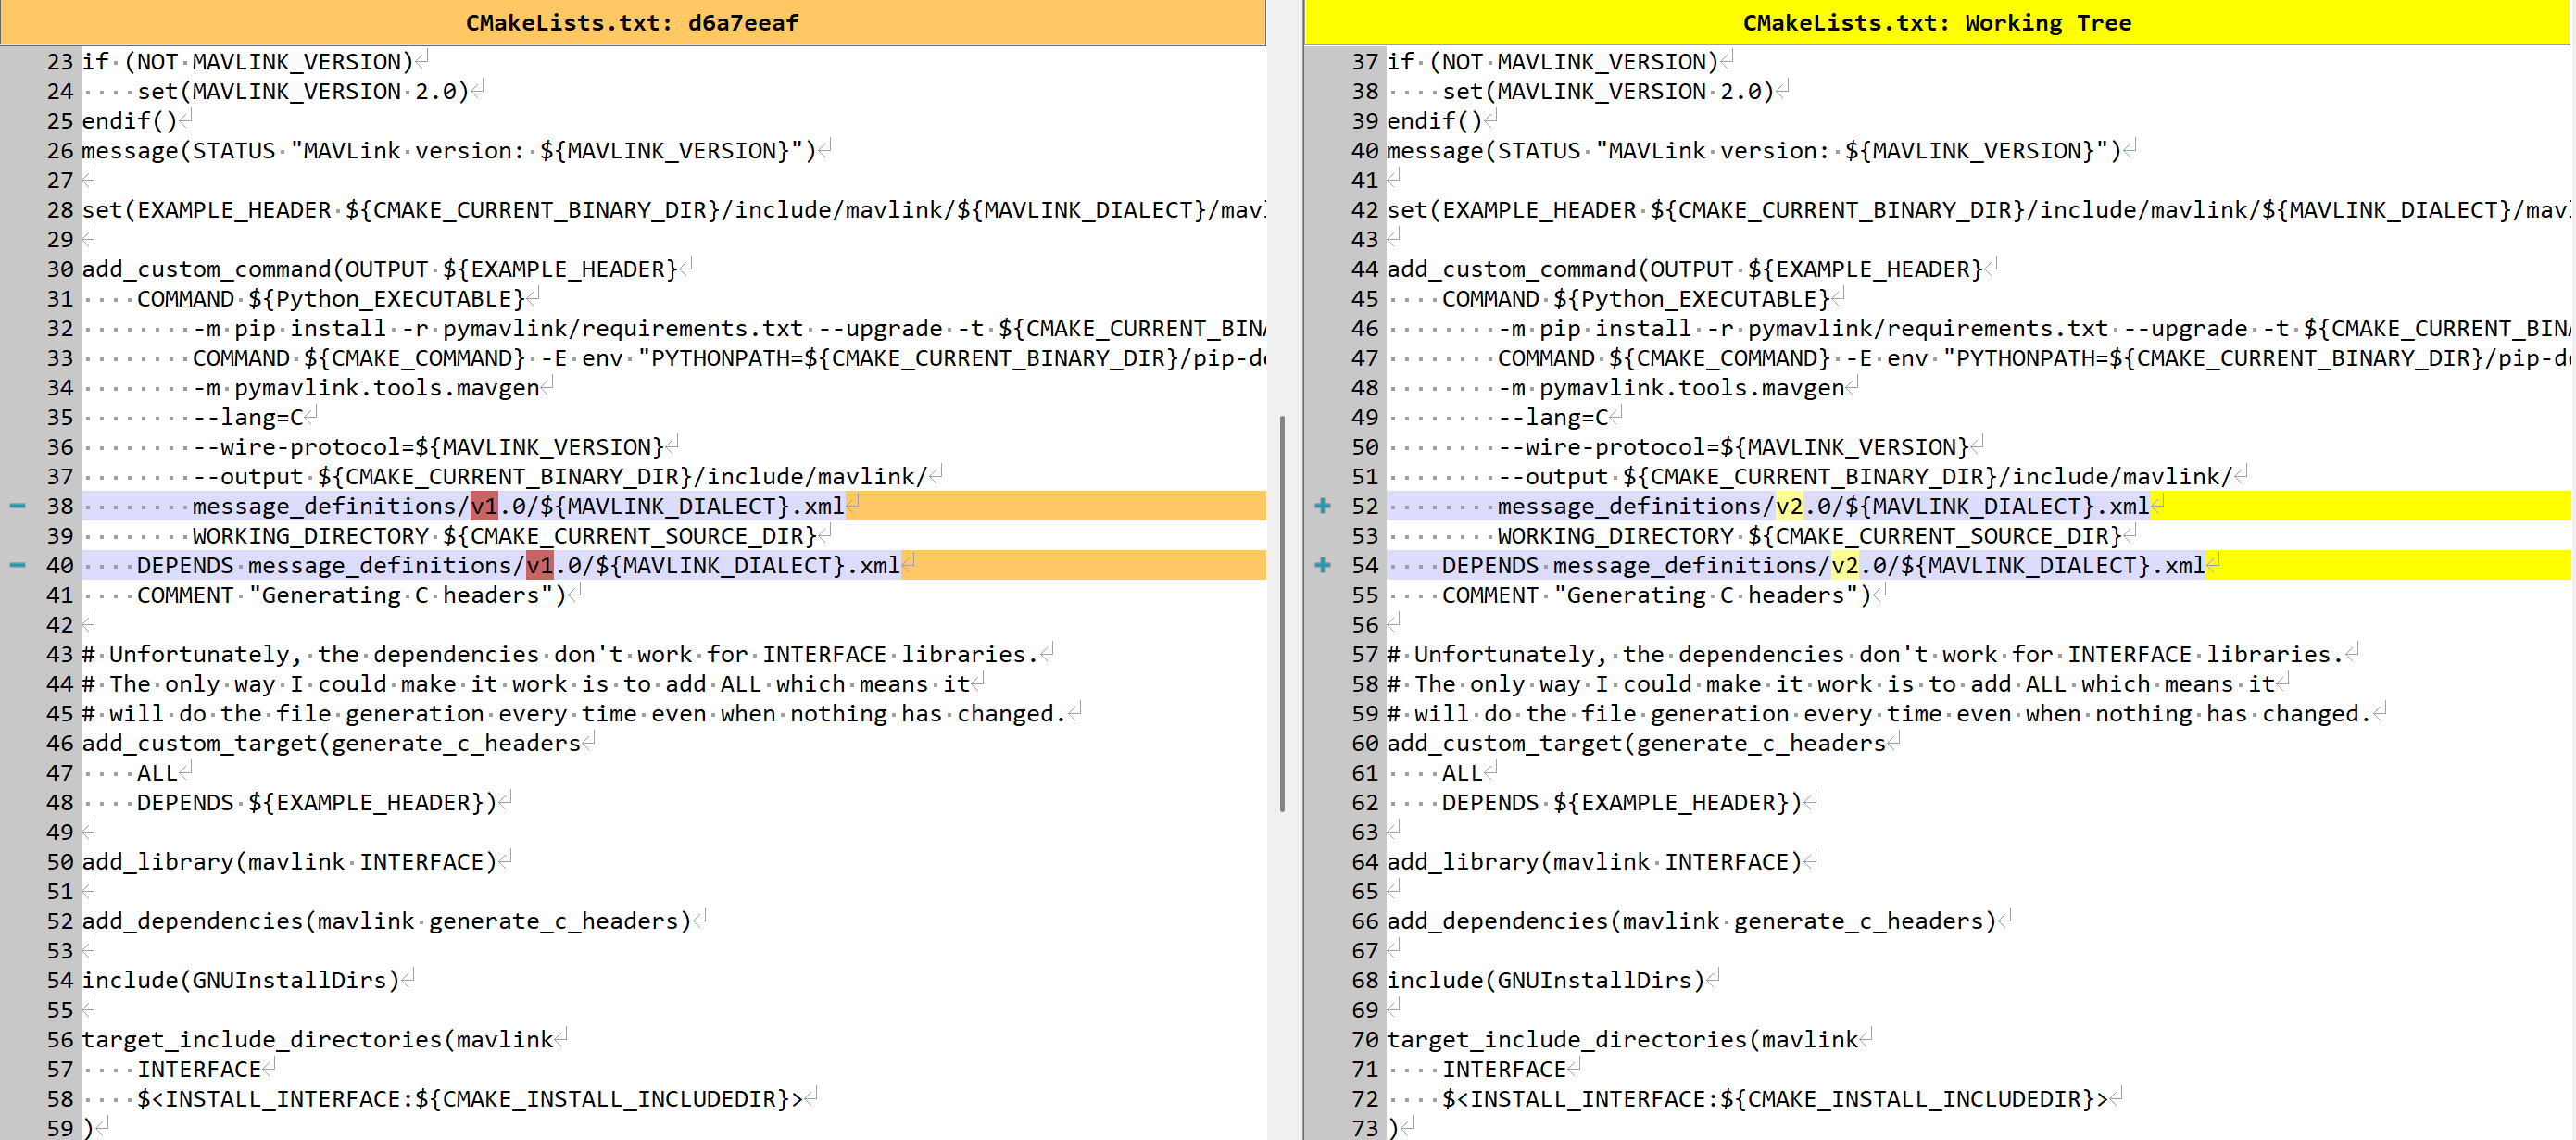This screenshot has width=2576, height=1140.
Task: Click orange highlighted area after line 38 text
Action: click(x=1050, y=506)
